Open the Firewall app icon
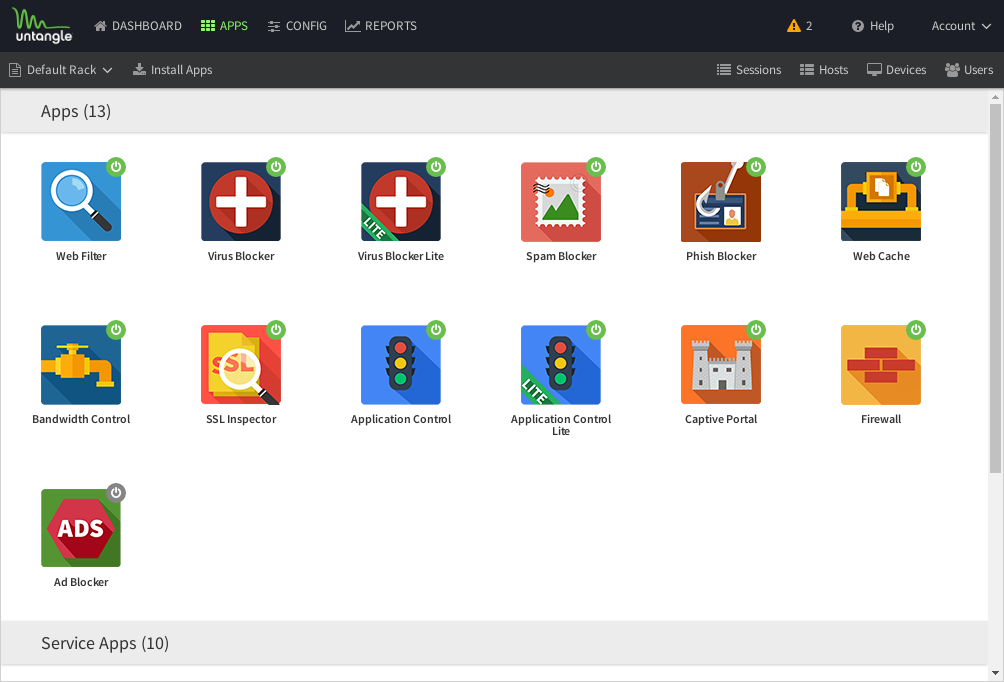1004x682 pixels. [881, 365]
